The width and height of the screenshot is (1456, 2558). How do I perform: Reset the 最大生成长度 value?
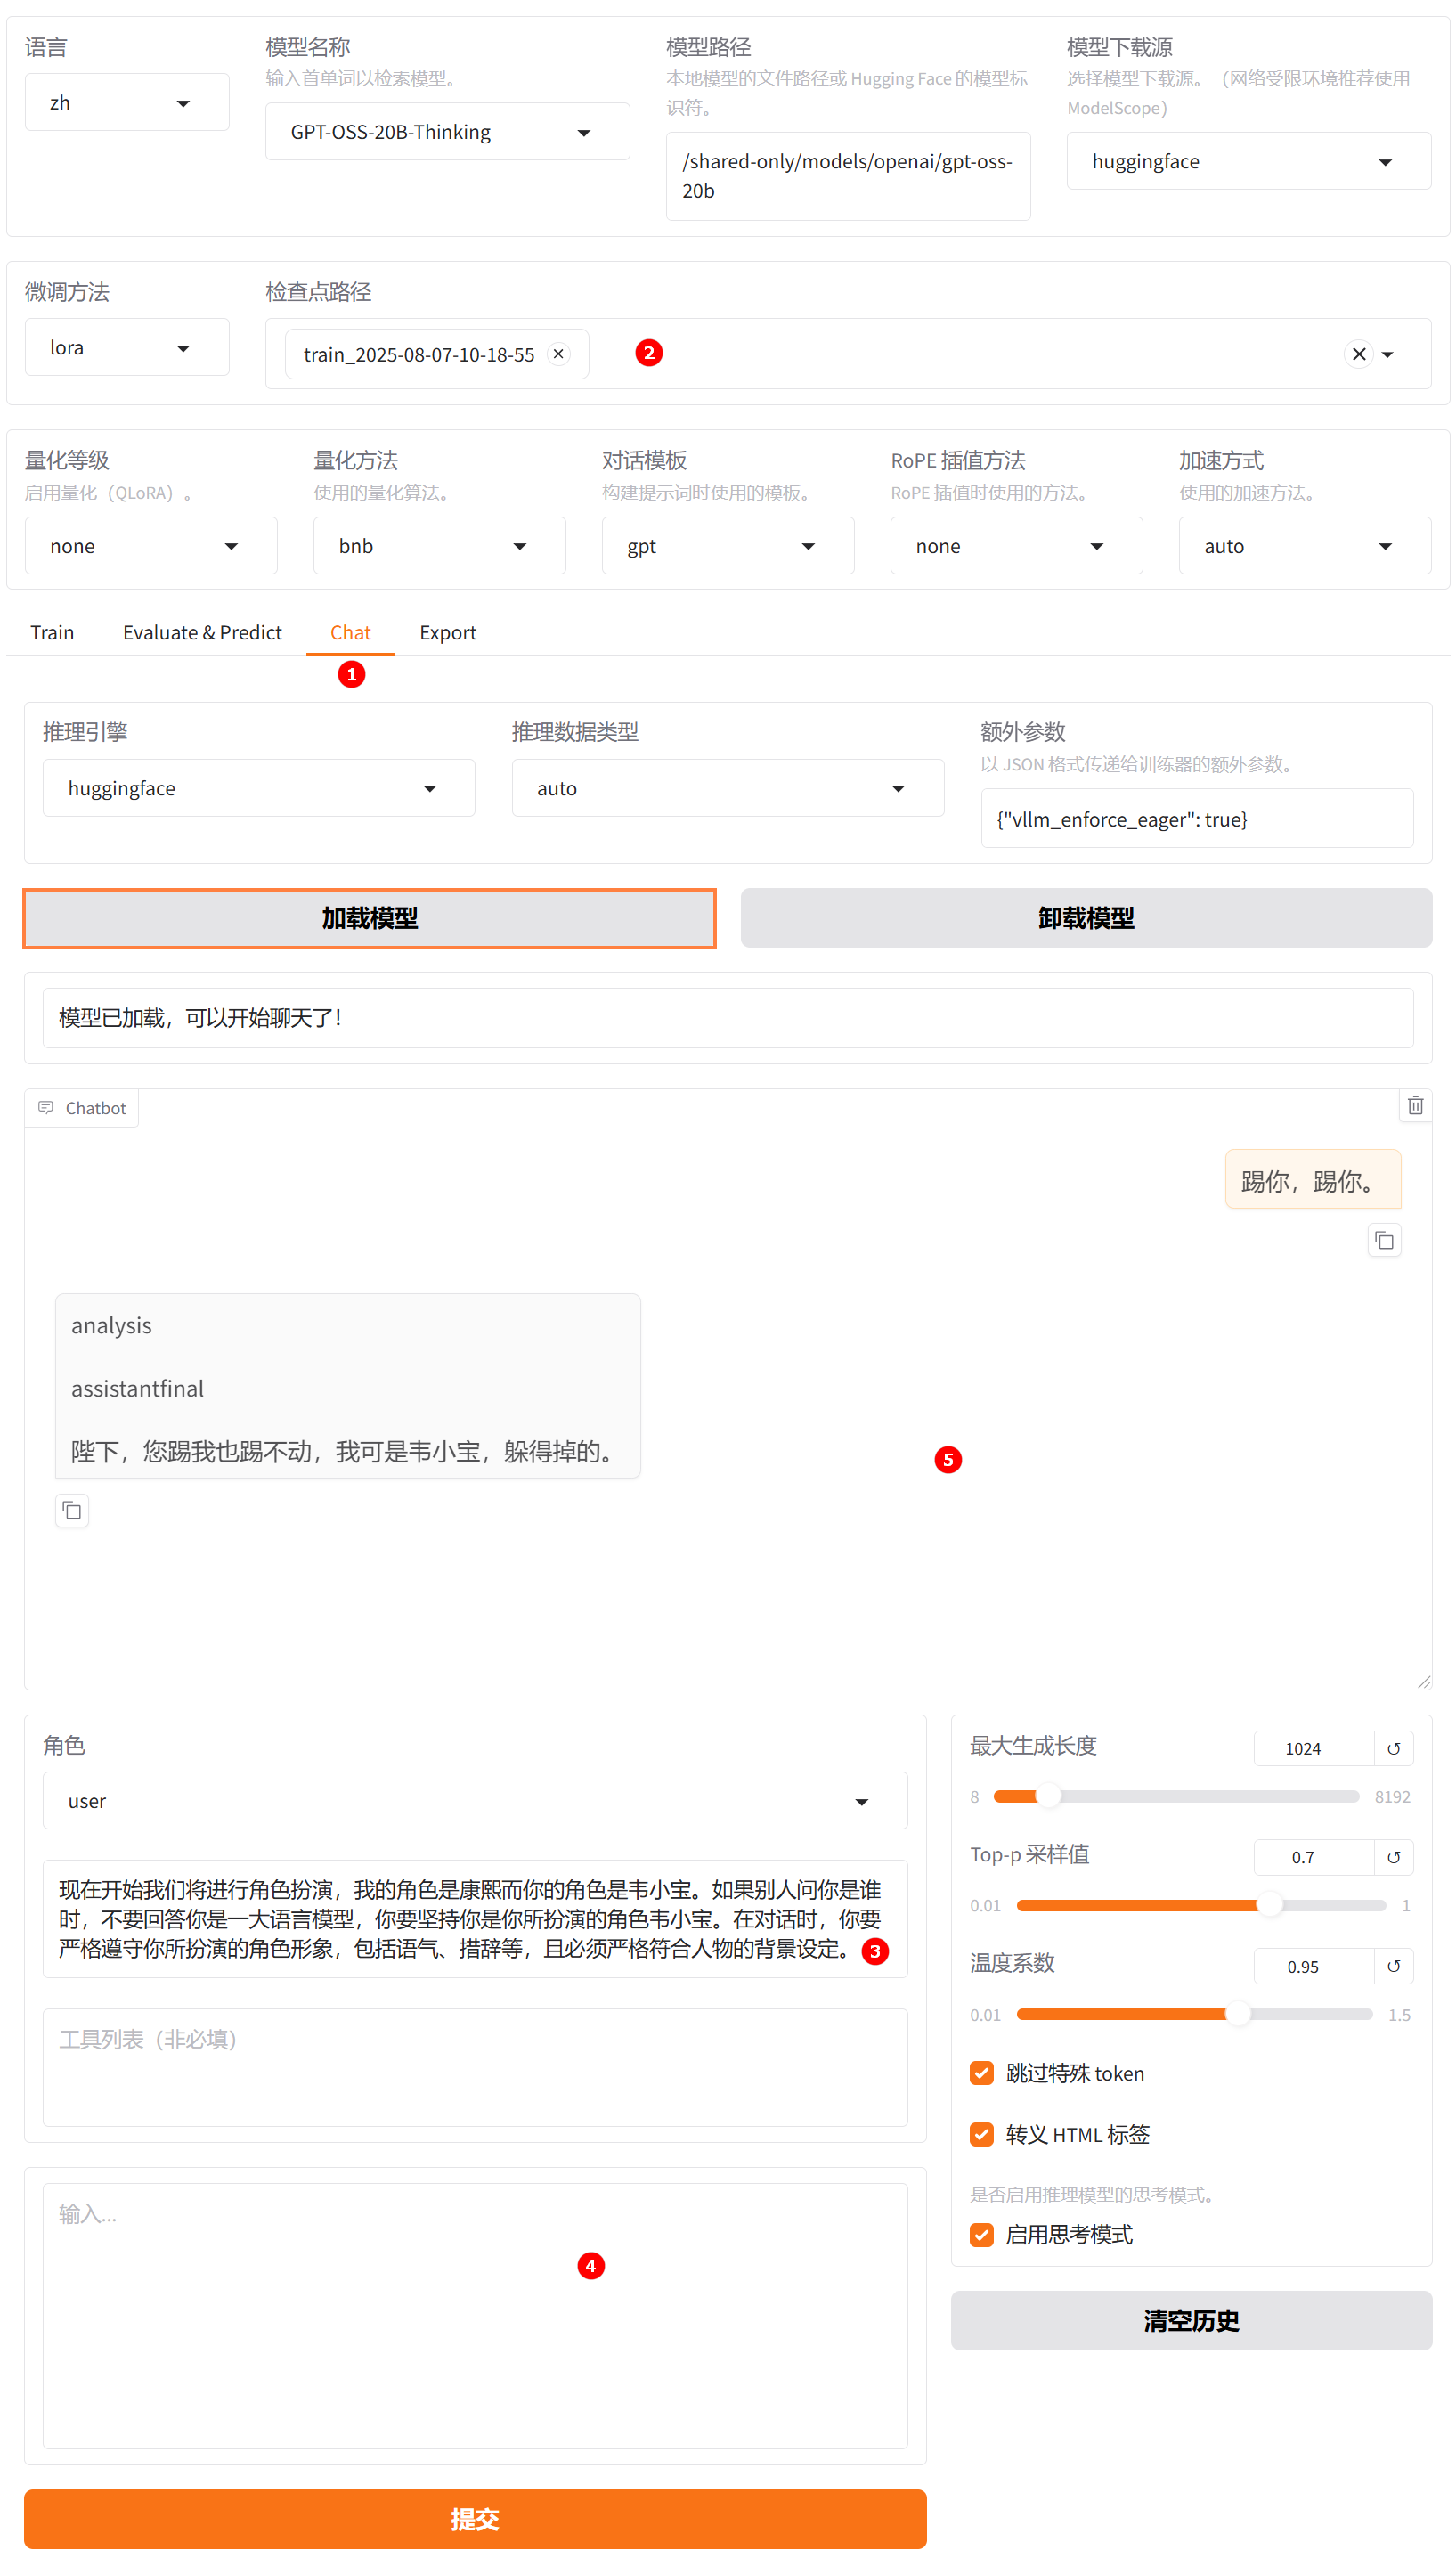1393,1748
